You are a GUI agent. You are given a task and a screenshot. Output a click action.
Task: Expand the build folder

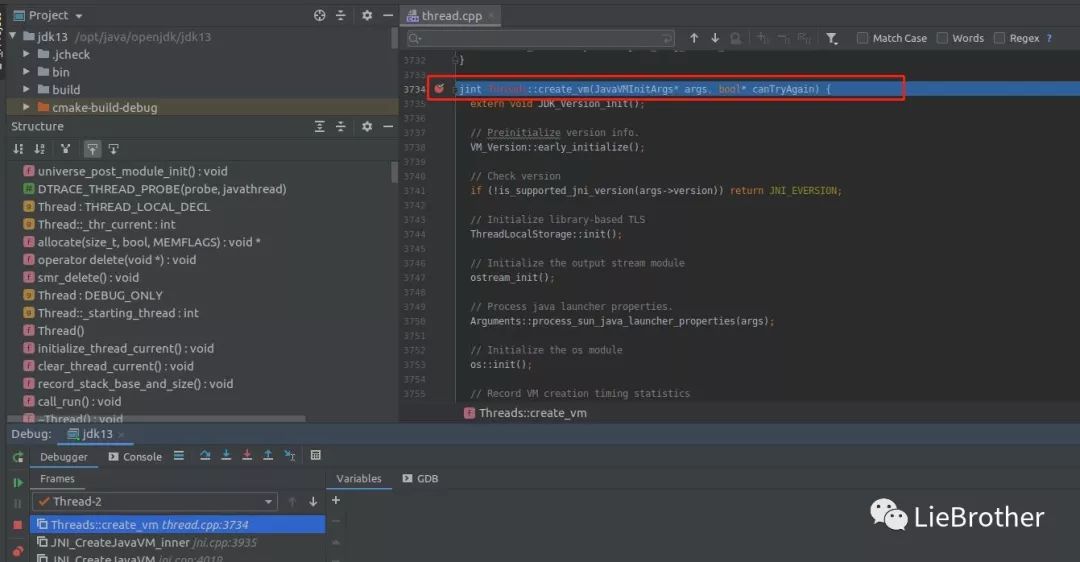[x=26, y=90]
